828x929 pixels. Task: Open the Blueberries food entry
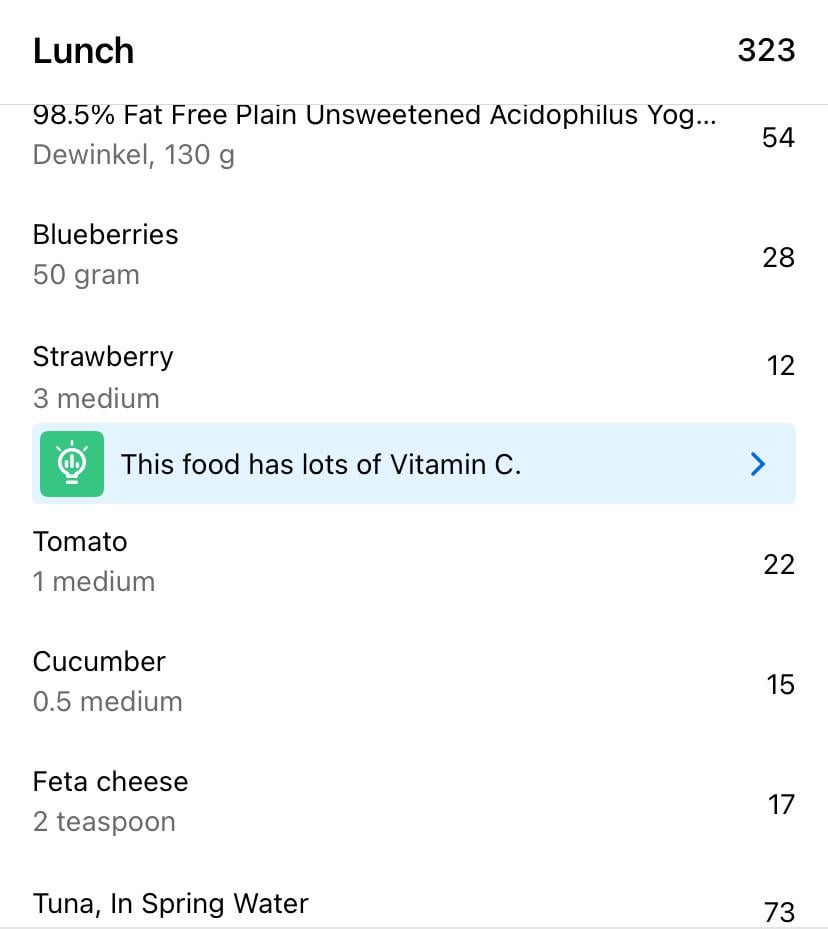414,255
